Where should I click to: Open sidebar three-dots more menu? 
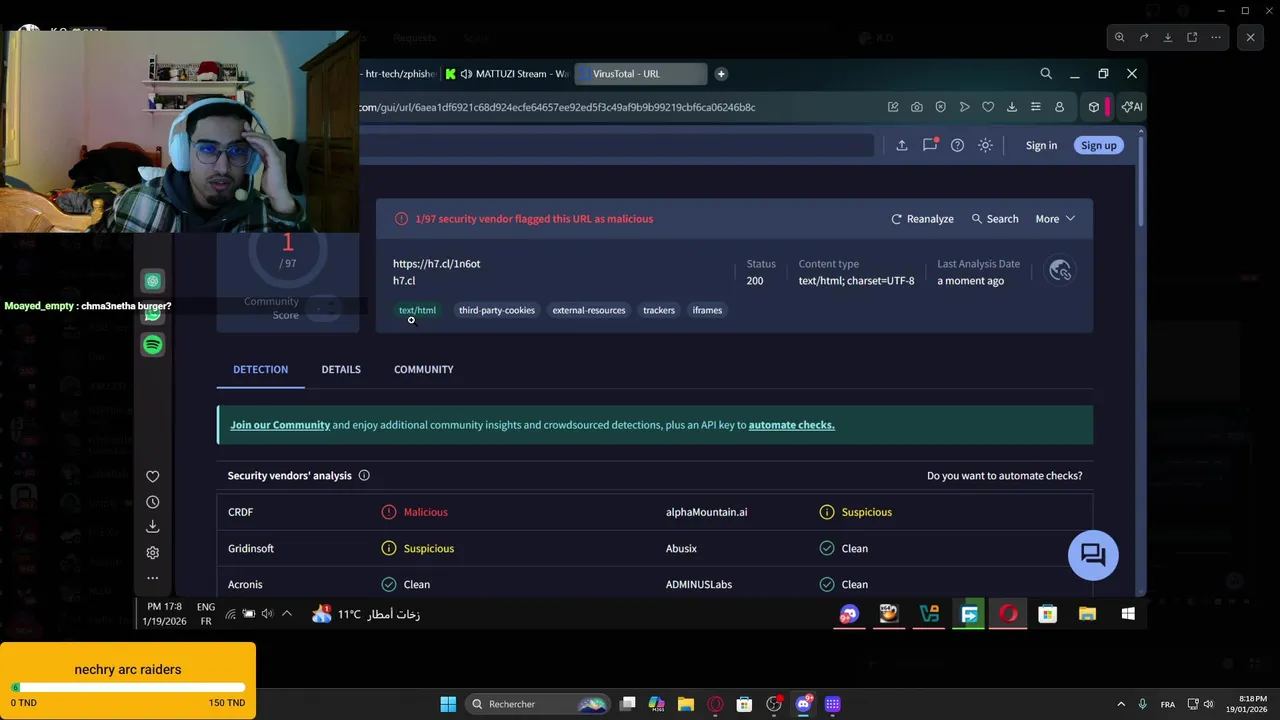coord(152,578)
